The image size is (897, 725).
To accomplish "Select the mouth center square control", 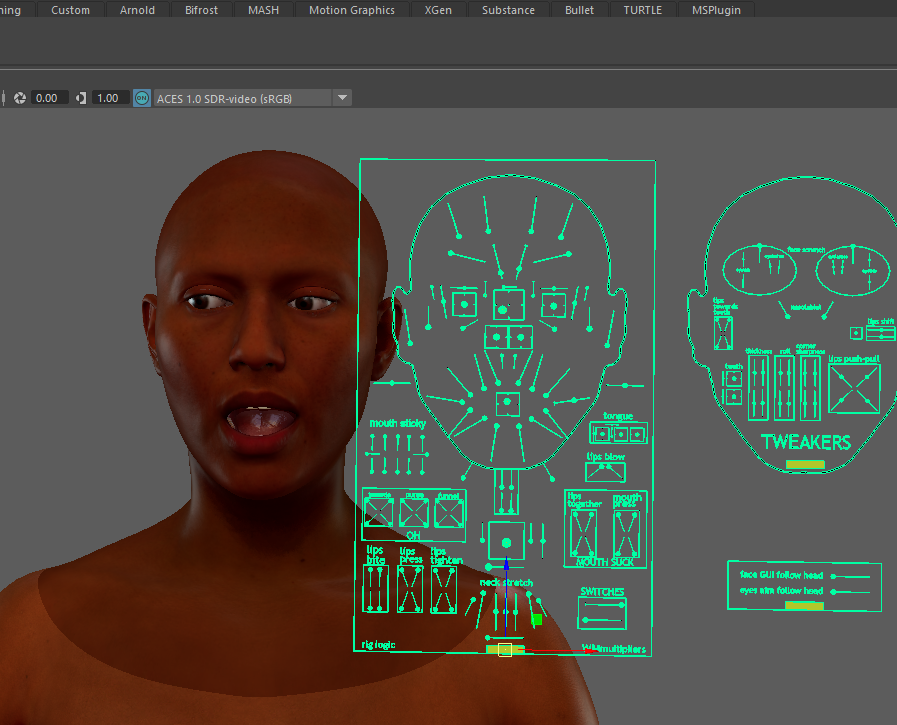I will tap(507, 403).
